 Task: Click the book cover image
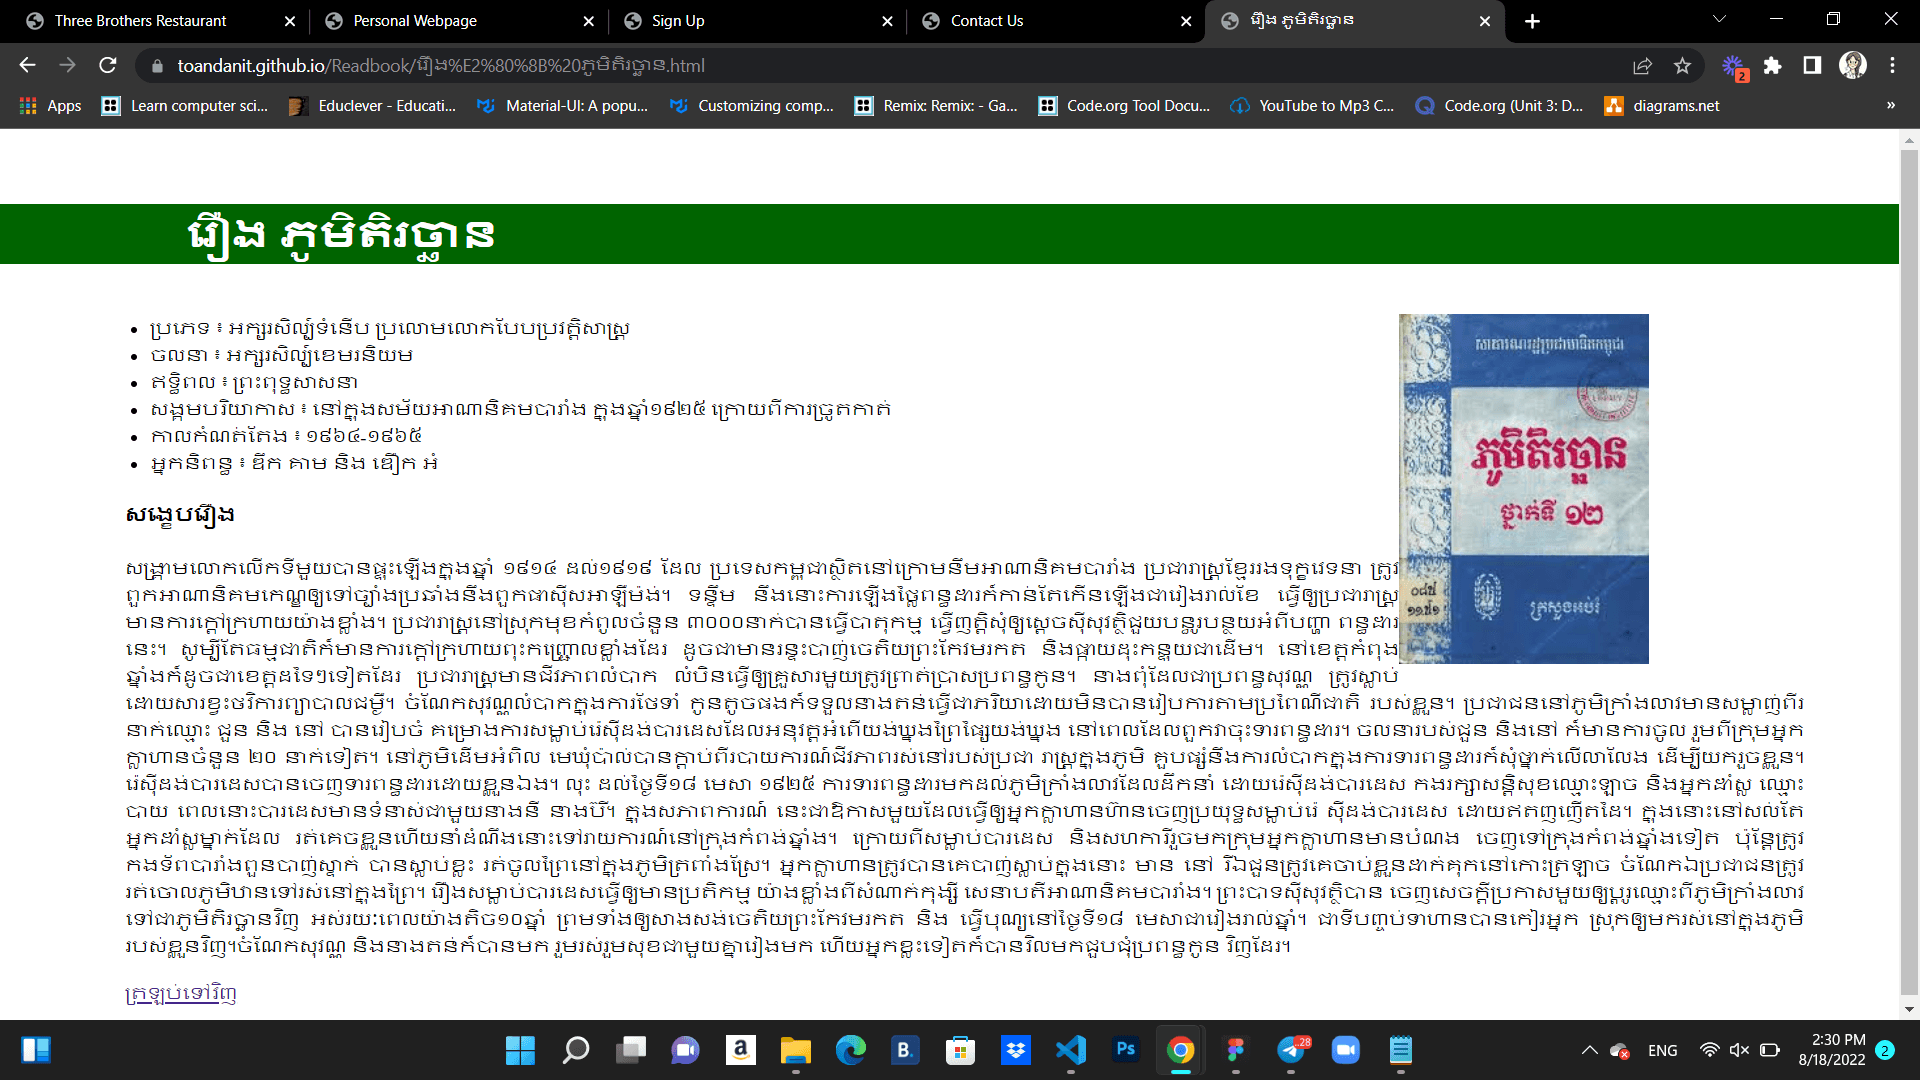[x=1524, y=488]
